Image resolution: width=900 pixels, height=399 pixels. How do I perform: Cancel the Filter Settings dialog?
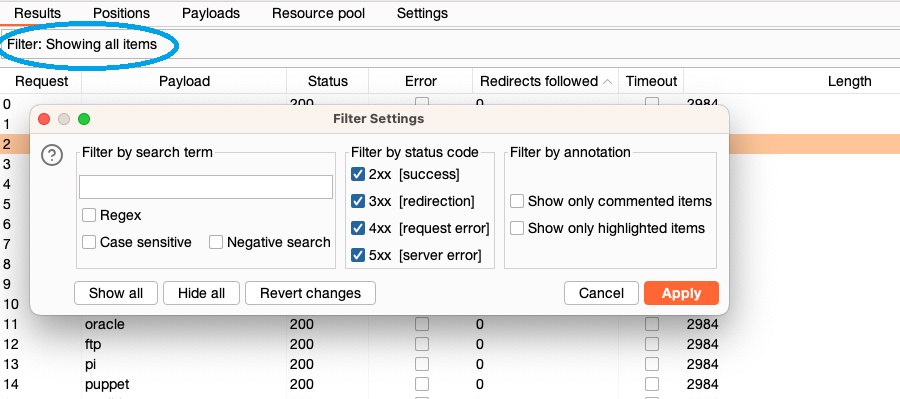(601, 293)
